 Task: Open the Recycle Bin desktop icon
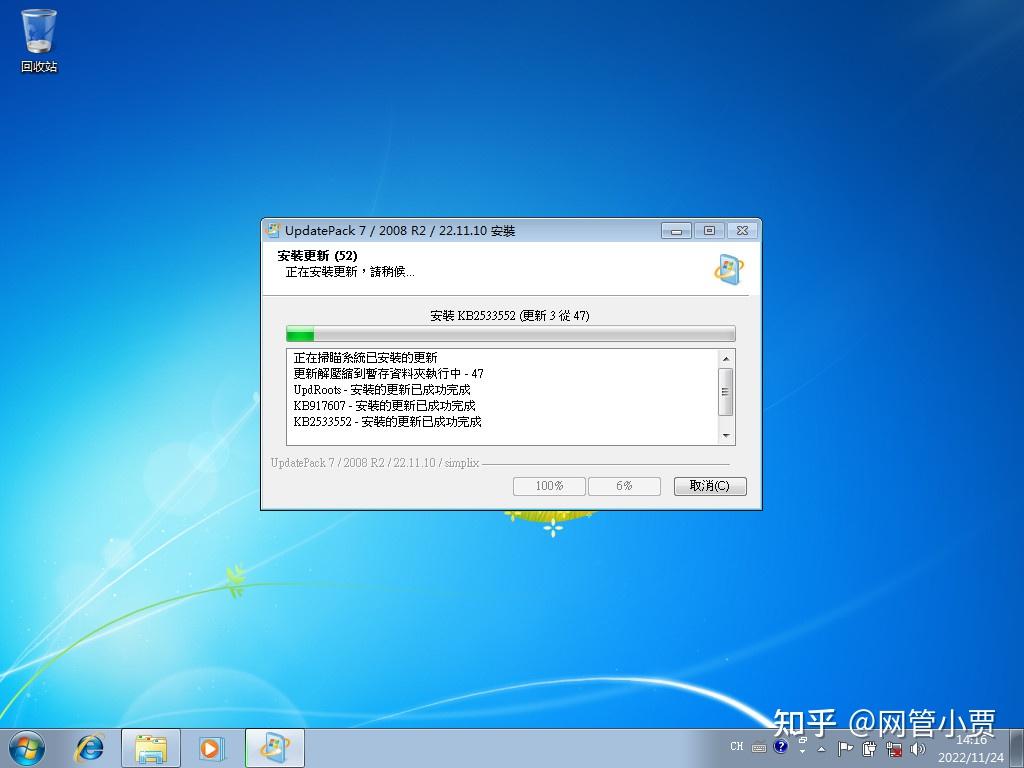pos(39,40)
